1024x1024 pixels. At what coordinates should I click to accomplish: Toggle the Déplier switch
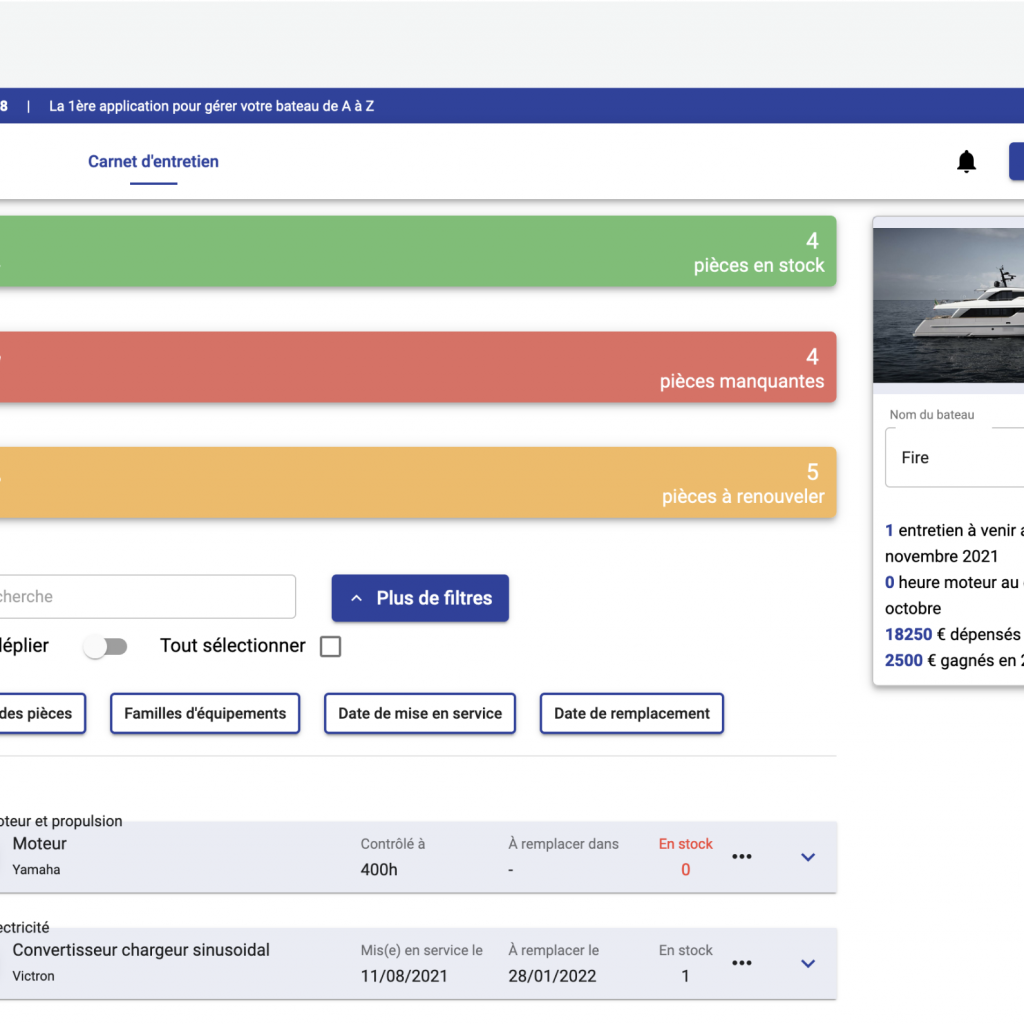pos(106,647)
